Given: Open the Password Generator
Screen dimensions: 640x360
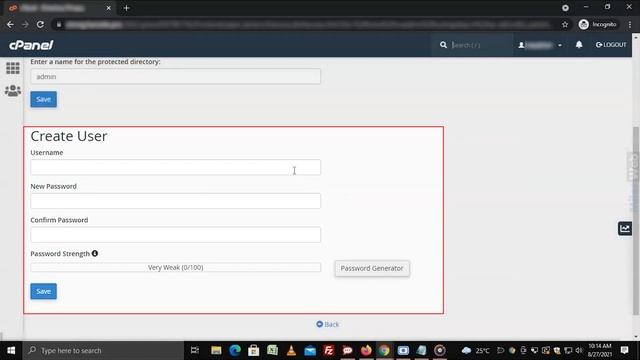Looking at the screenshot, I should point(372,268).
